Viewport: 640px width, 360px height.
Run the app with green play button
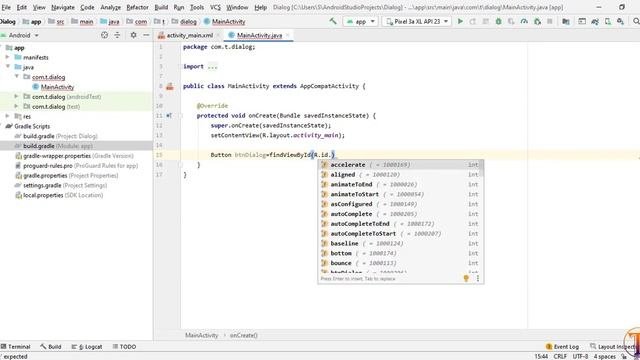[x=460, y=21]
